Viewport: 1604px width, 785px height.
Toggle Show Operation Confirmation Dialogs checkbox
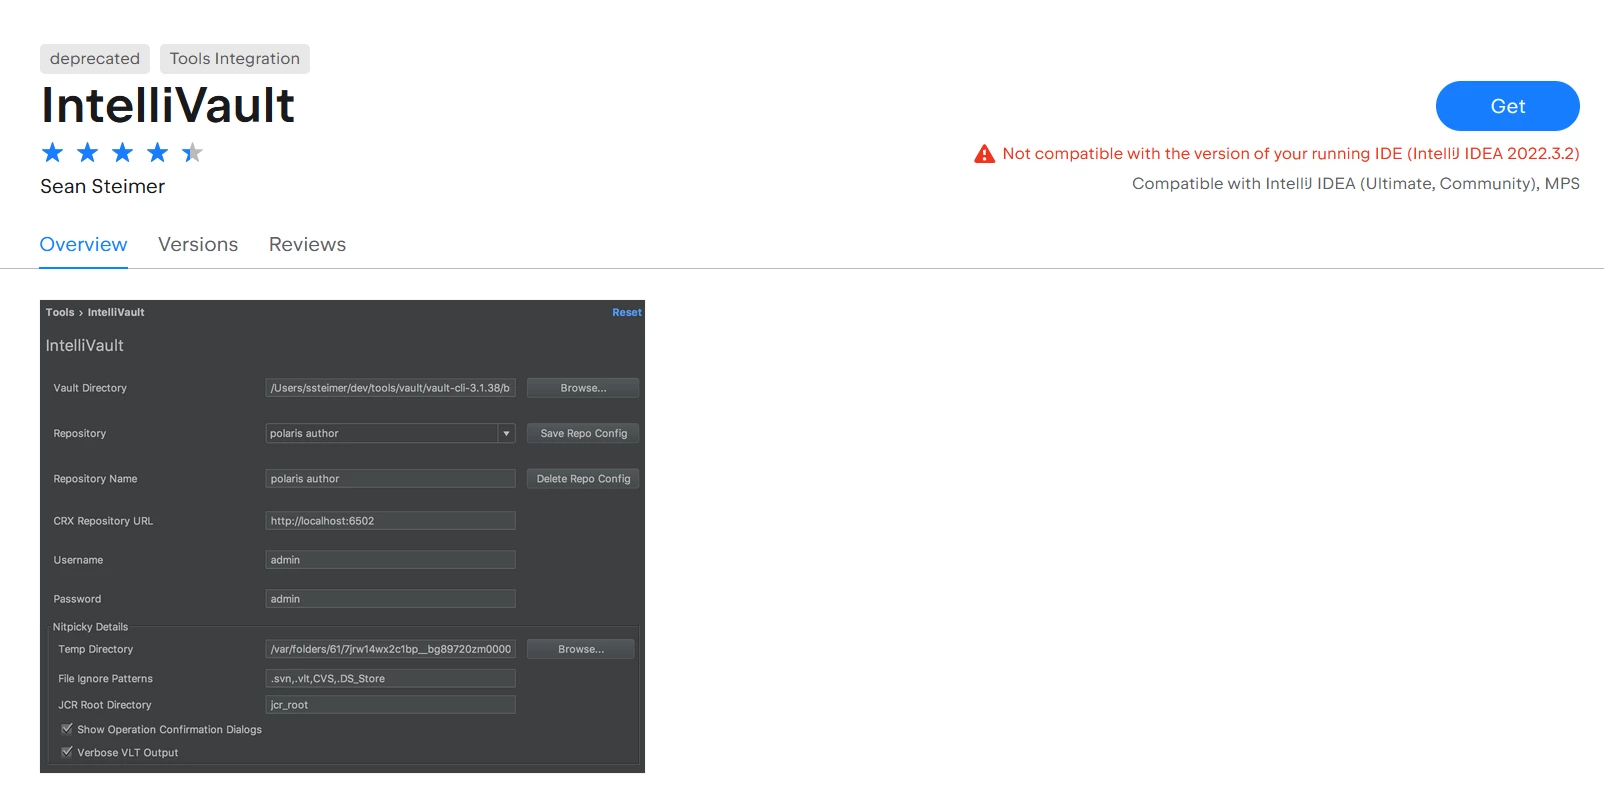pyautogui.click(x=67, y=729)
